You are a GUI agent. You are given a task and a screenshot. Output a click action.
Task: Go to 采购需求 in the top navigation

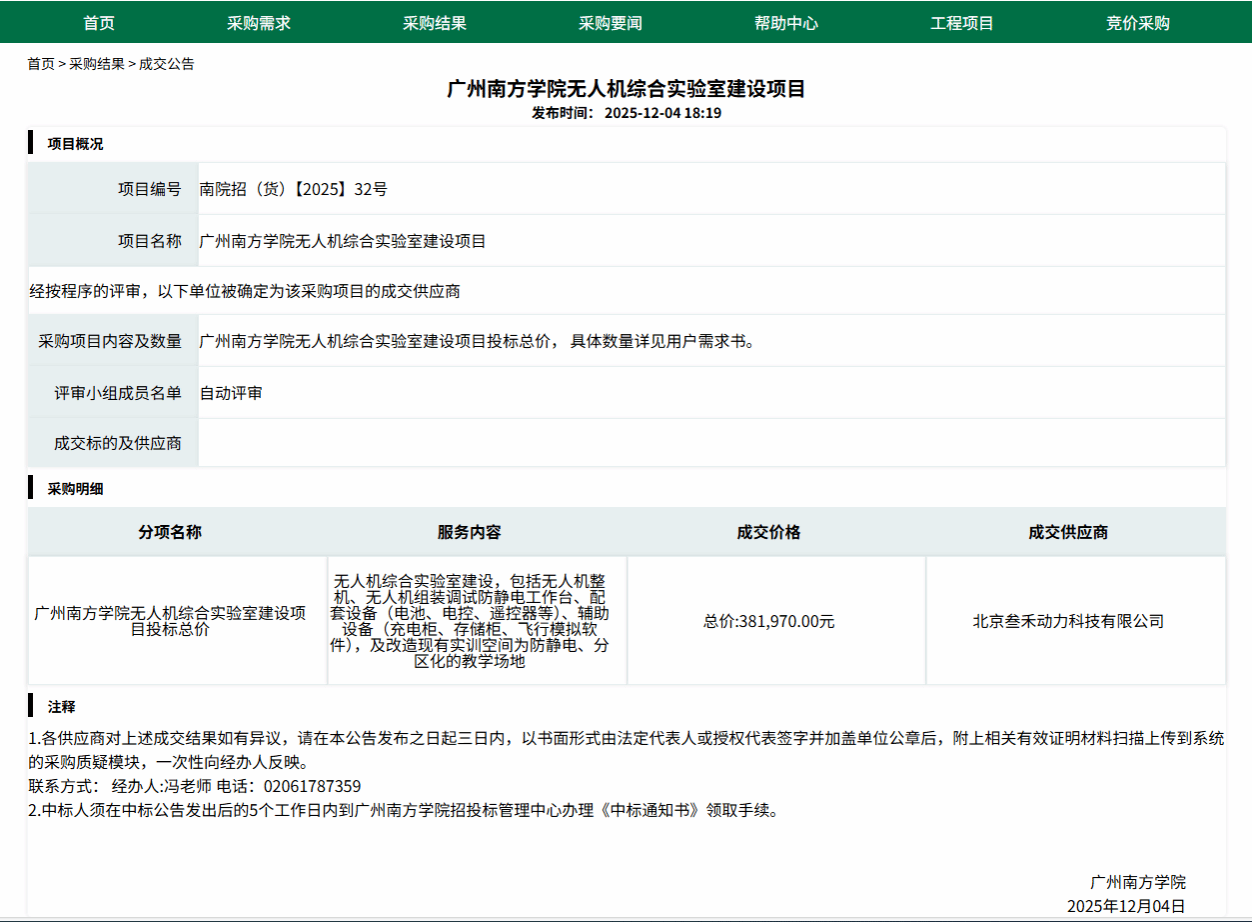click(x=258, y=23)
